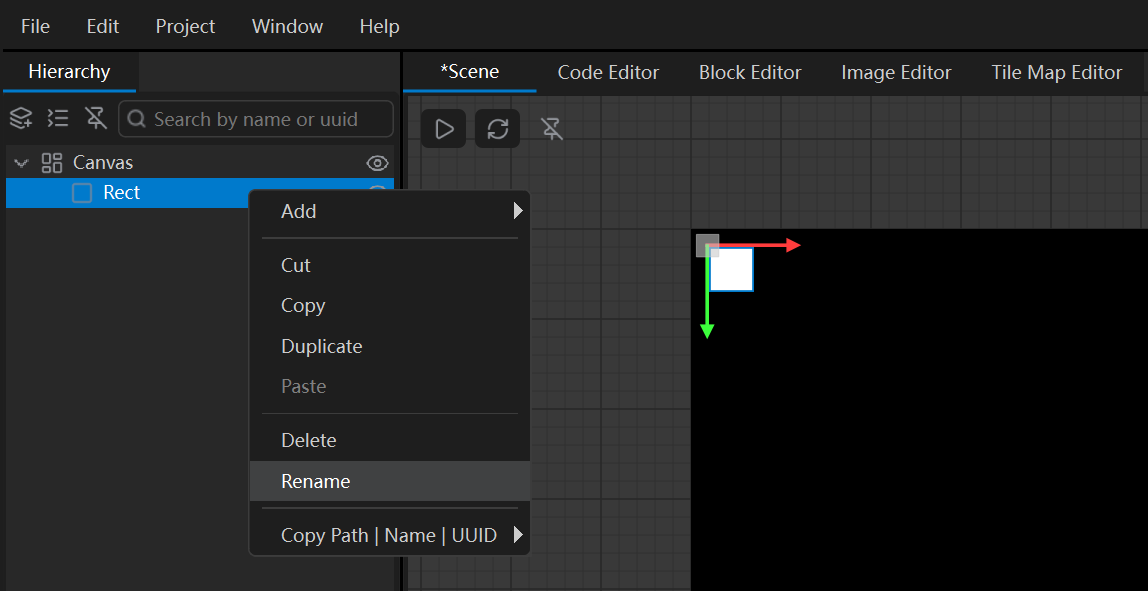Open the File menu
This screenshot has height=591, width=1148.
[36, 26]
